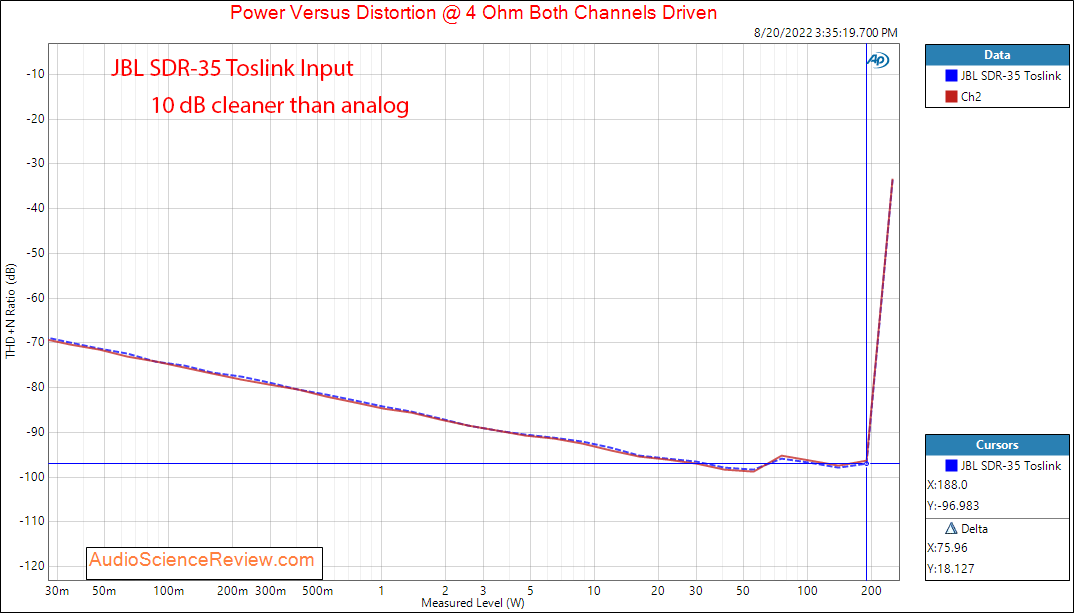Select the Cursors panel header
The width and height of the screenshot is (1074, 613).
(997, 445)
